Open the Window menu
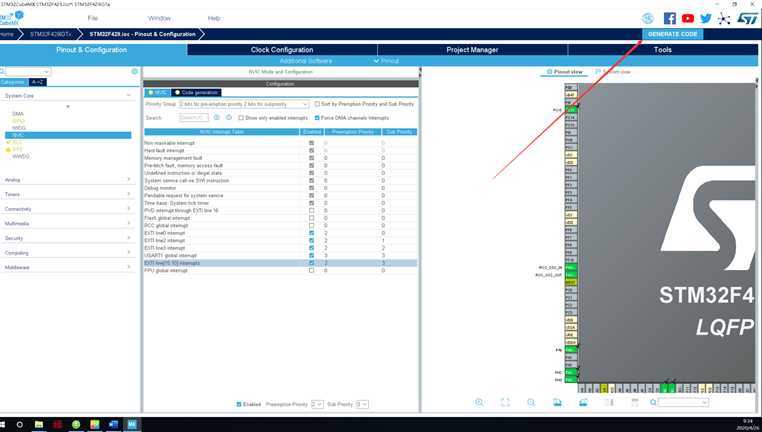The image size is (762, 432). click(159, 18)
